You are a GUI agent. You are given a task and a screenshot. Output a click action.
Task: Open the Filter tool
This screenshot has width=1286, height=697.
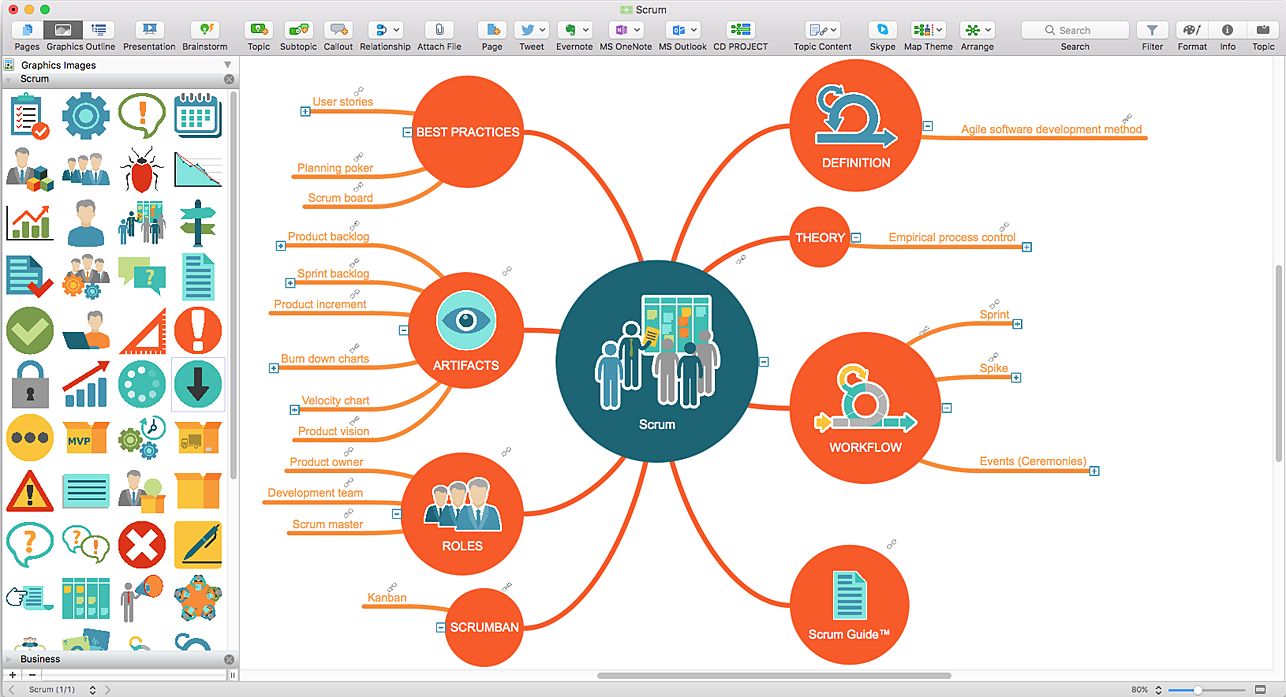click(x=1152, y=31)
